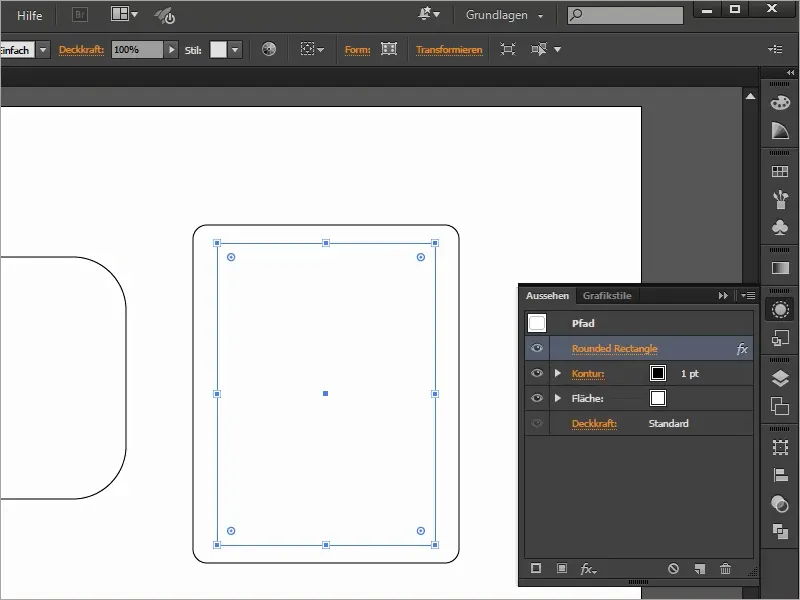Viewport: 800px width, 600px height.
Task: Open the Pathfinder panel icon
Action: click(x=780, y=504)
